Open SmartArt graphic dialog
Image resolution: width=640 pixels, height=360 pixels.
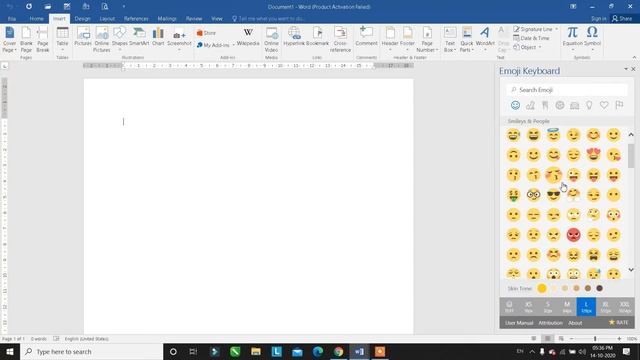(139, 37)
